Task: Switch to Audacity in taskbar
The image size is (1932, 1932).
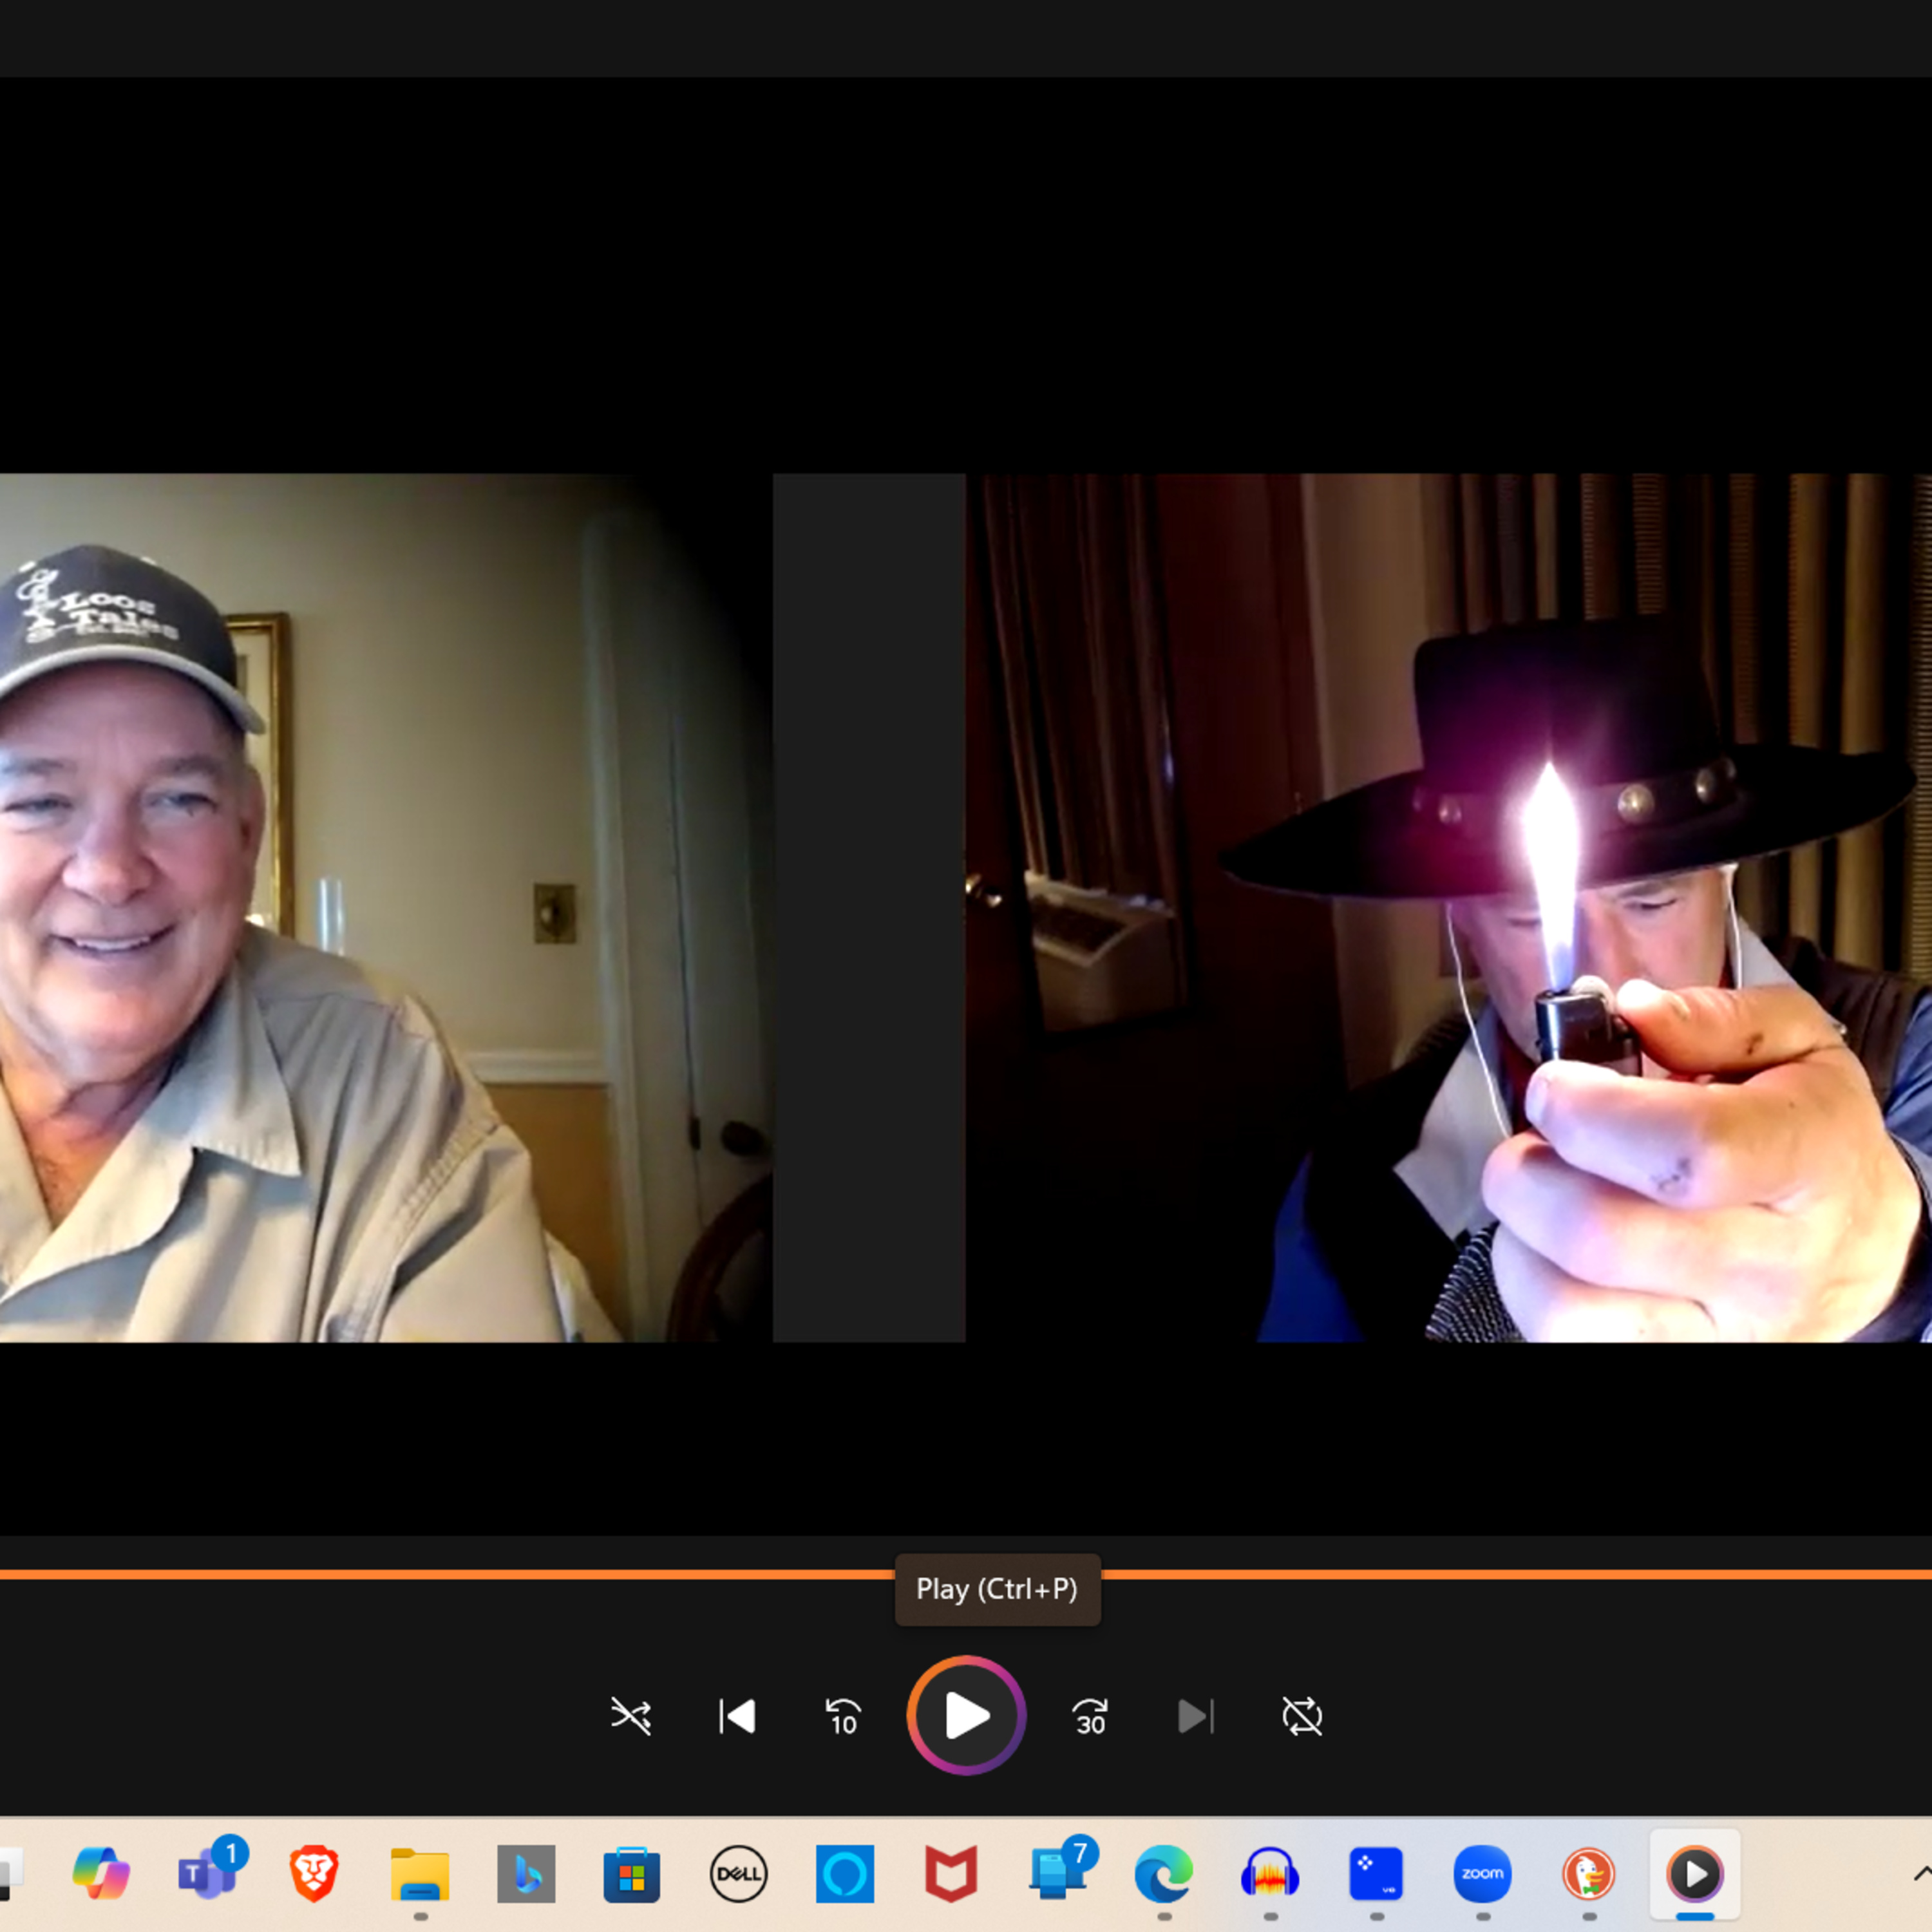Action: pos(1270,1873)
